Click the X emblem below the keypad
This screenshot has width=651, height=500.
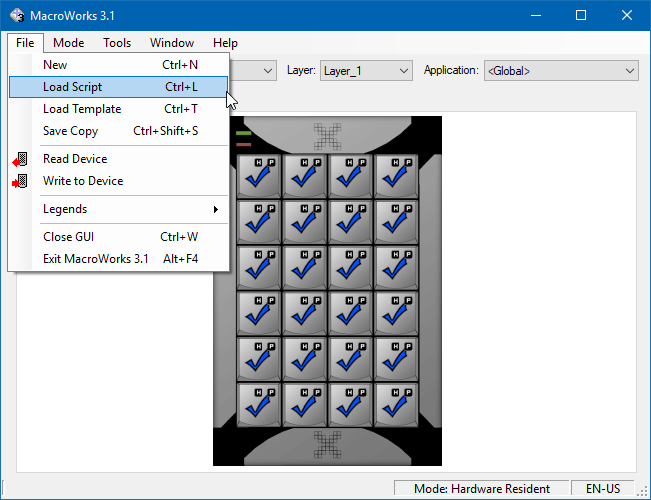tap(327, 444)
